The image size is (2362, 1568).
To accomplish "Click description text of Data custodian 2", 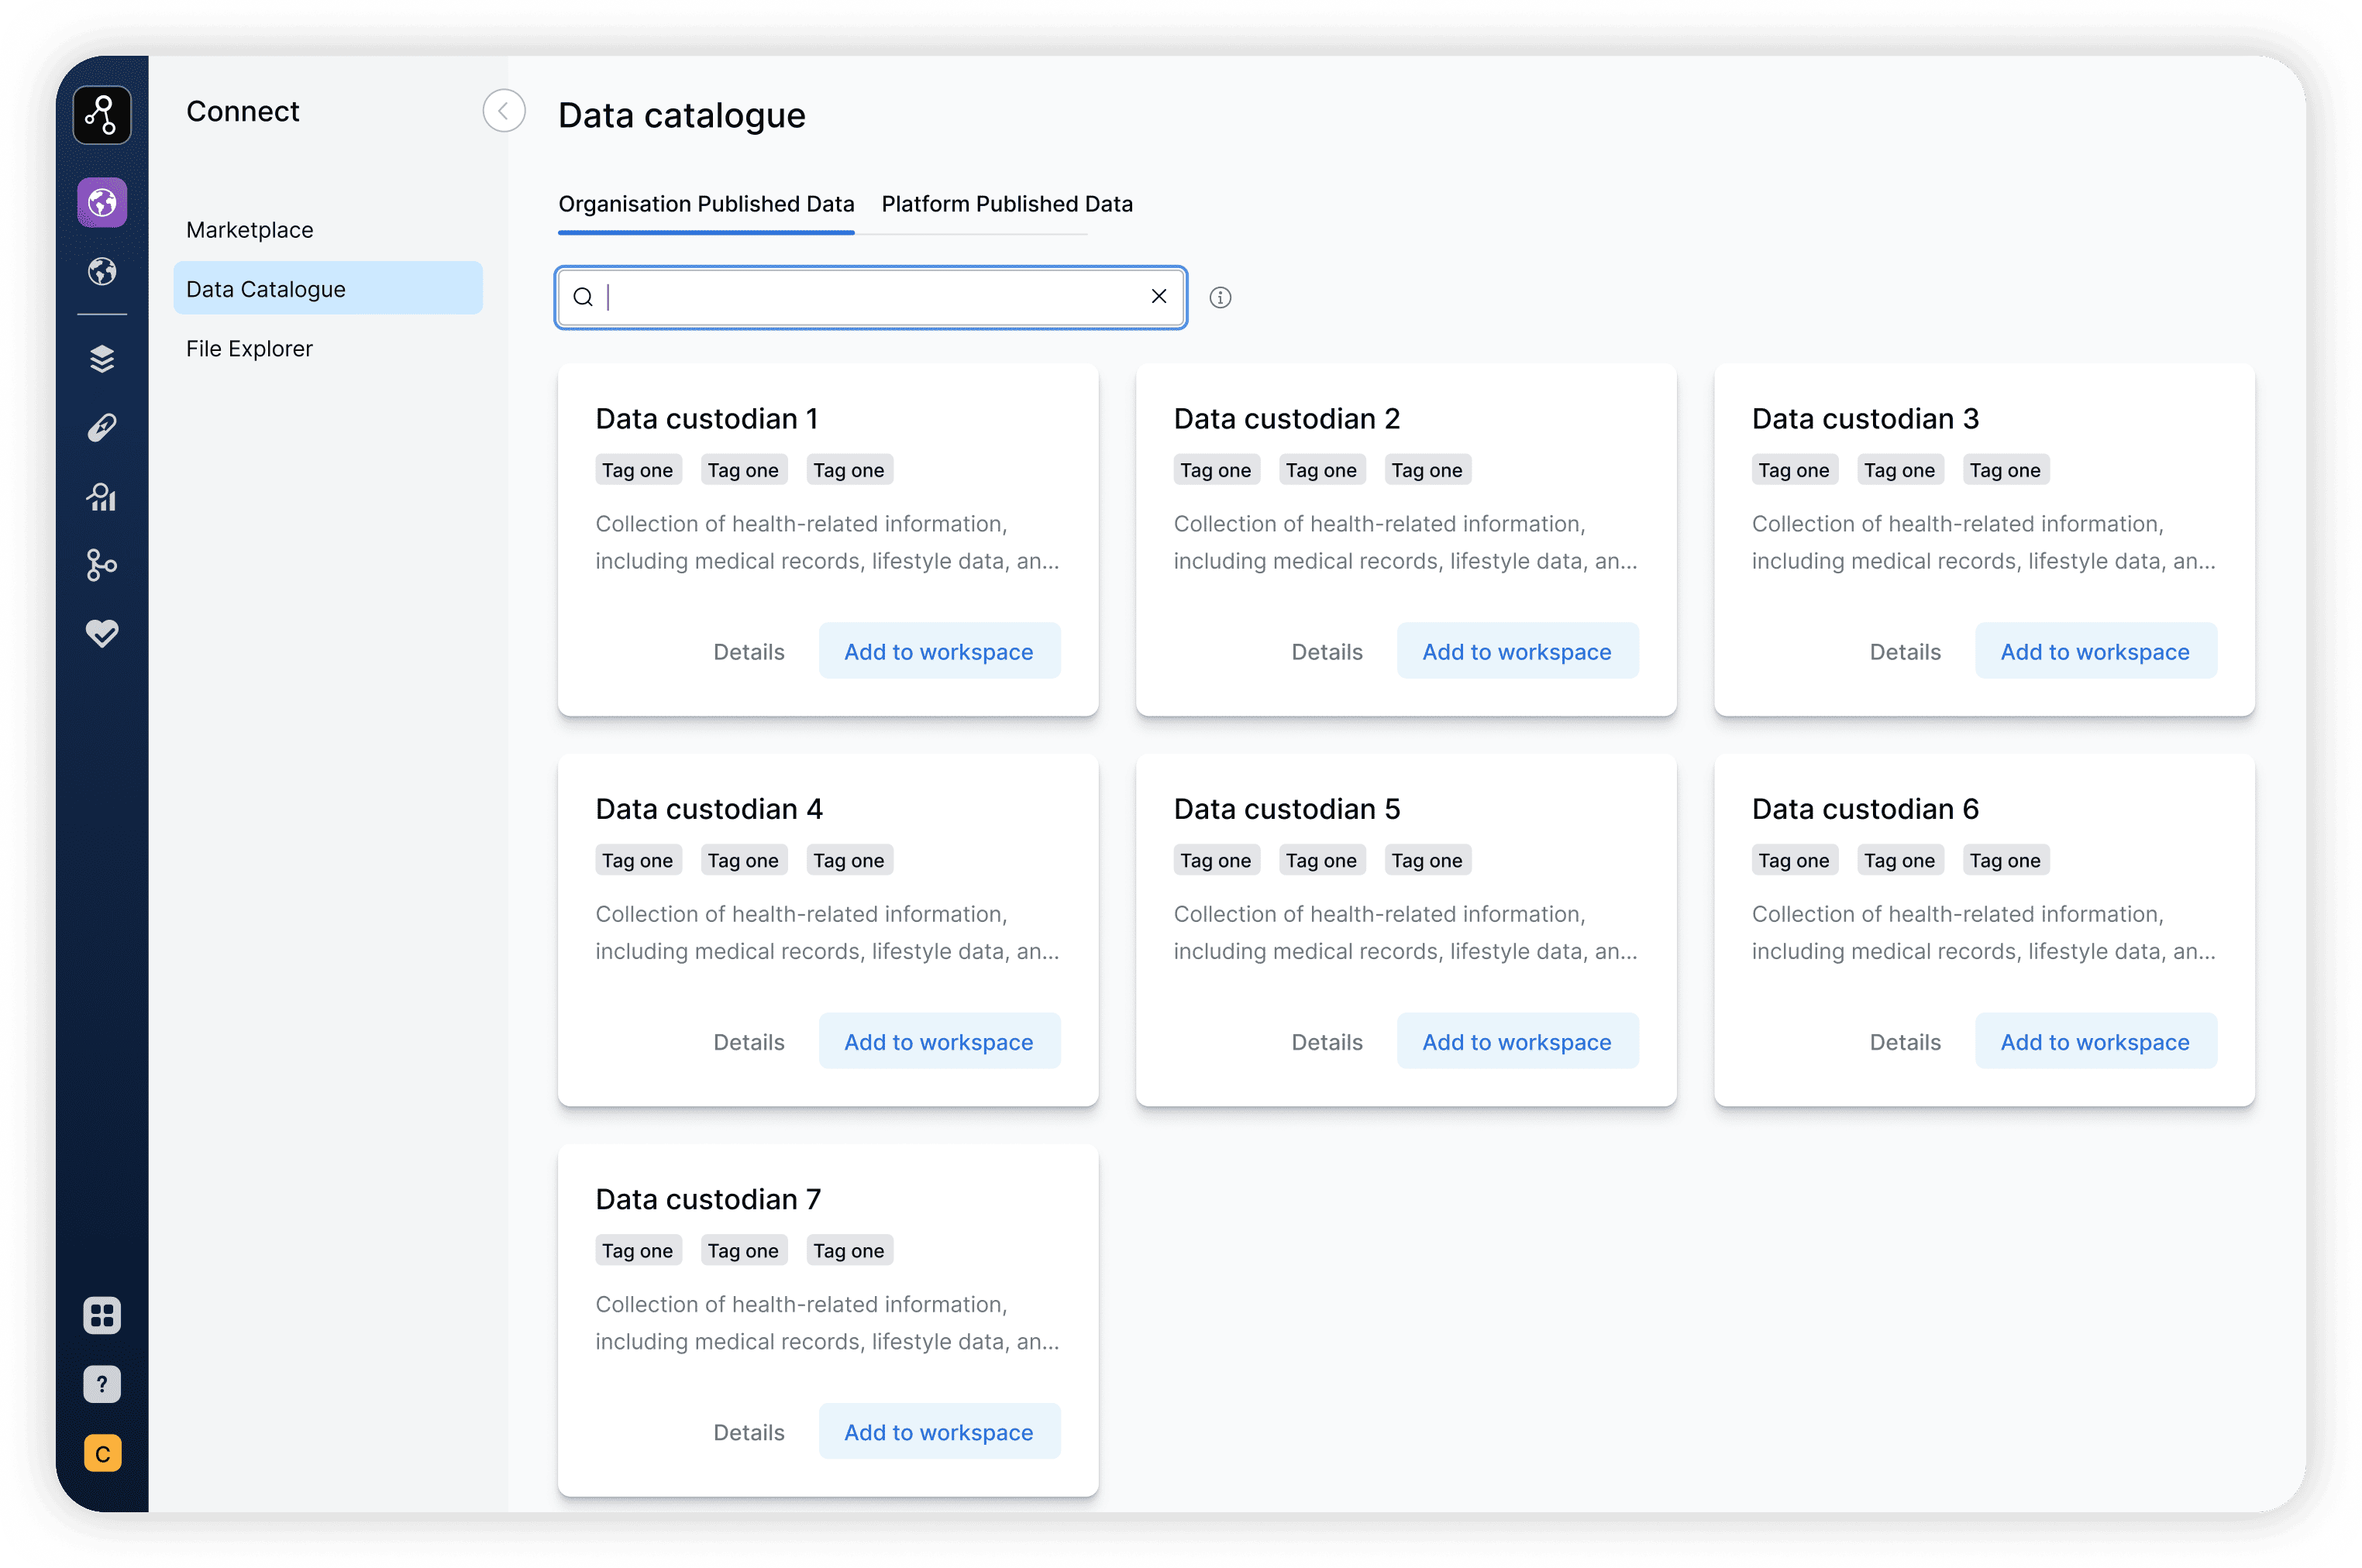I will point(1405,542).
